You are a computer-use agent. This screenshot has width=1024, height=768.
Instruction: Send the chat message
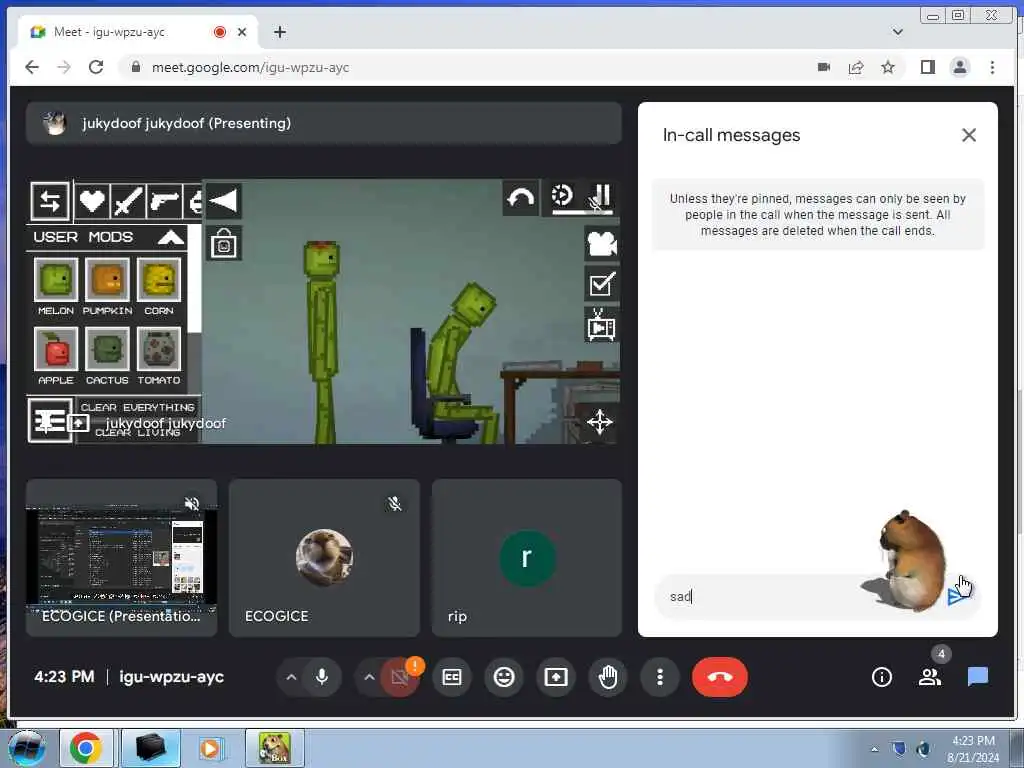point(959,596)
